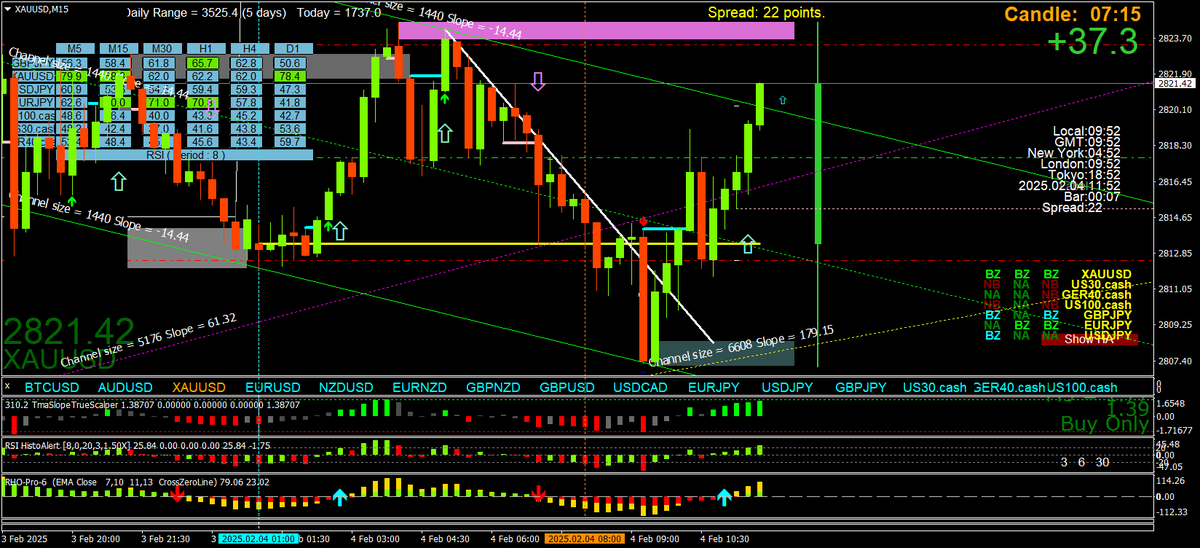The width and height of the screenshot is (1200, 548).
Task: Click the green 71.0 RSI cell under M30
Action: coord(158,102)
